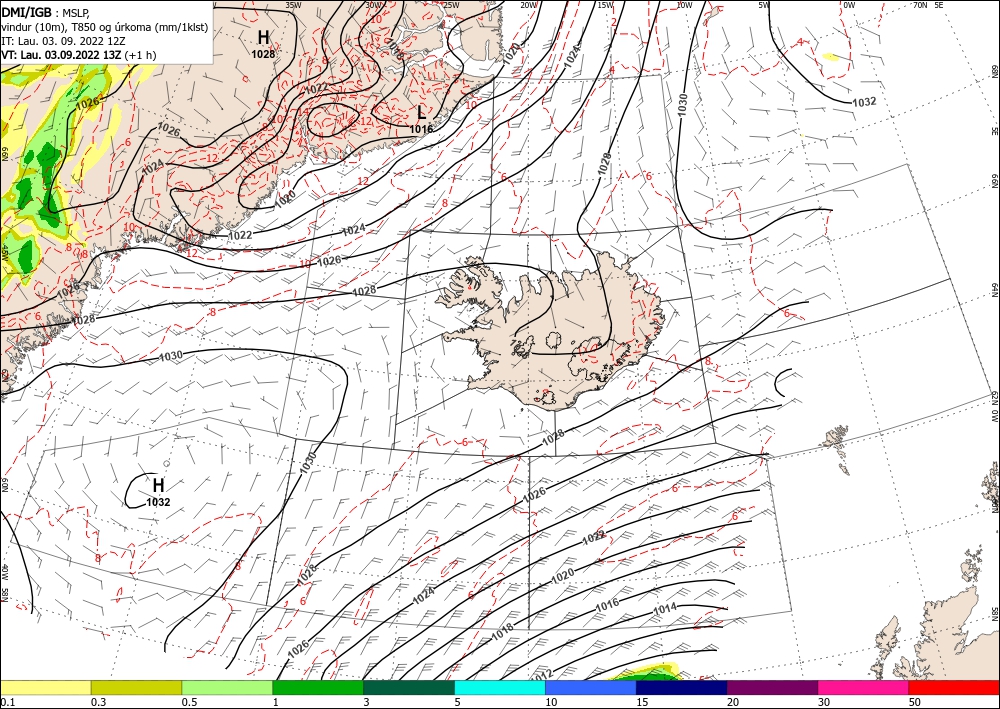The image size is (1000, 709).
Task: Click the 5W longitude label
Action: [x=764, y=4]
